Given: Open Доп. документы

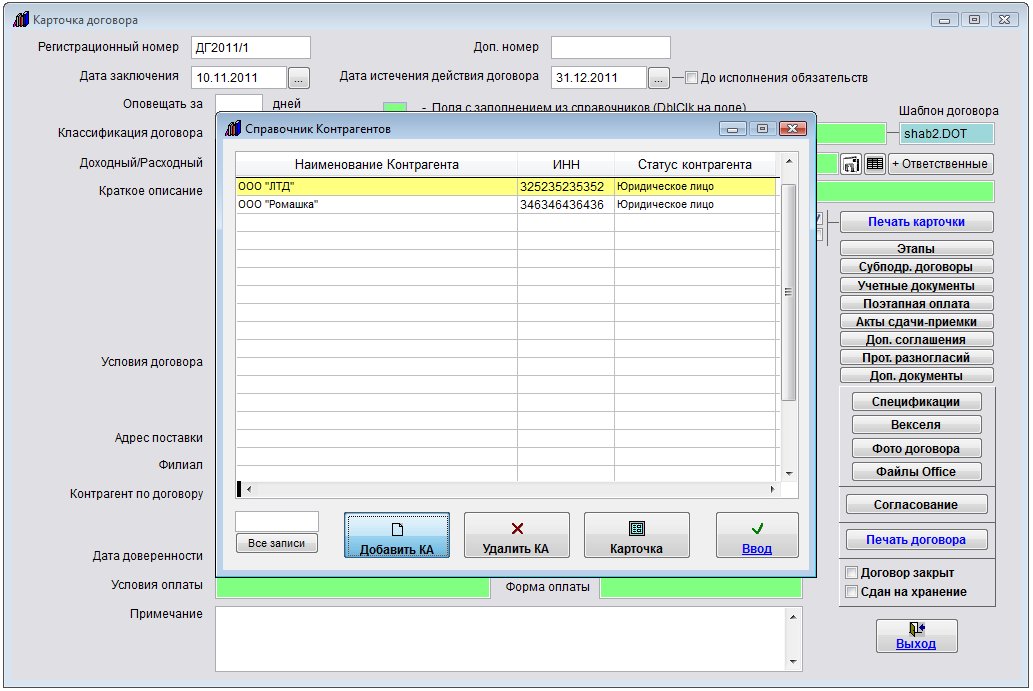Looking at the screenshot, I should (916, 375).
